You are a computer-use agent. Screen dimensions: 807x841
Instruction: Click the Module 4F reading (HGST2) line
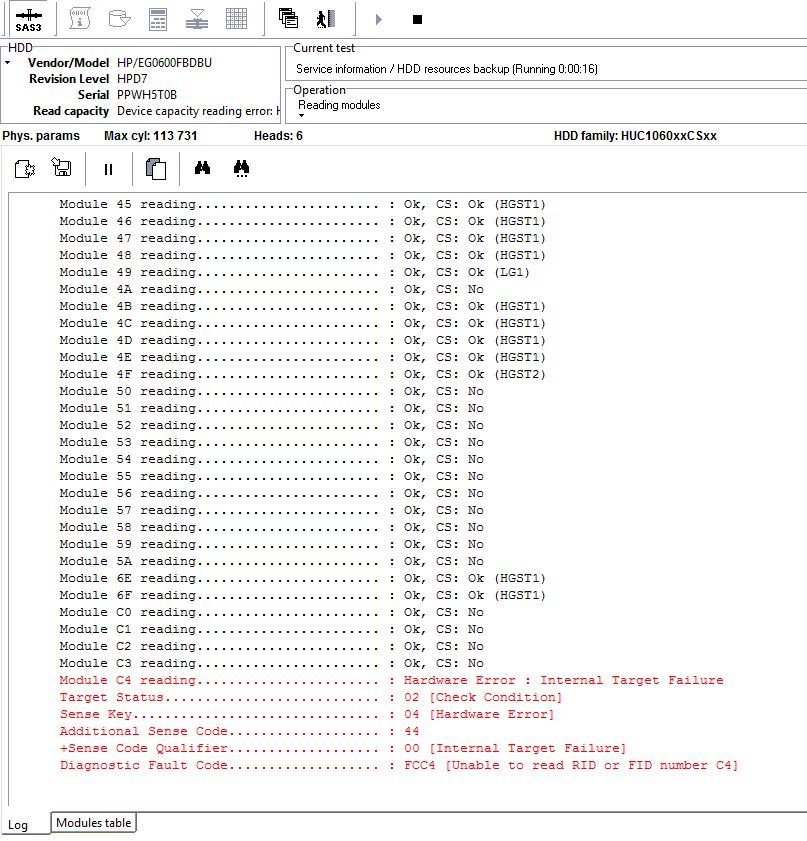[302, 374]
